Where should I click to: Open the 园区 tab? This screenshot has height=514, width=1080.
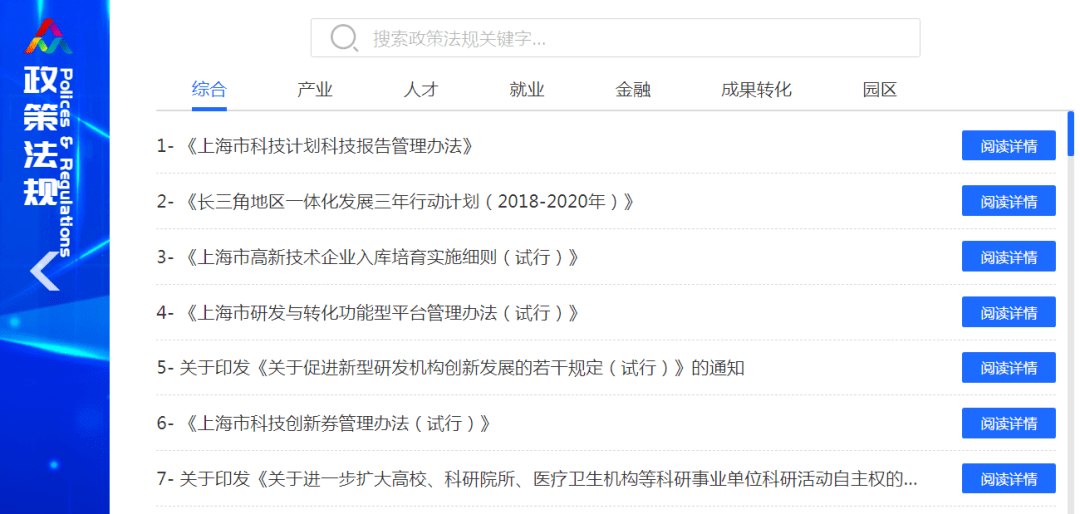tap(880, 90)
